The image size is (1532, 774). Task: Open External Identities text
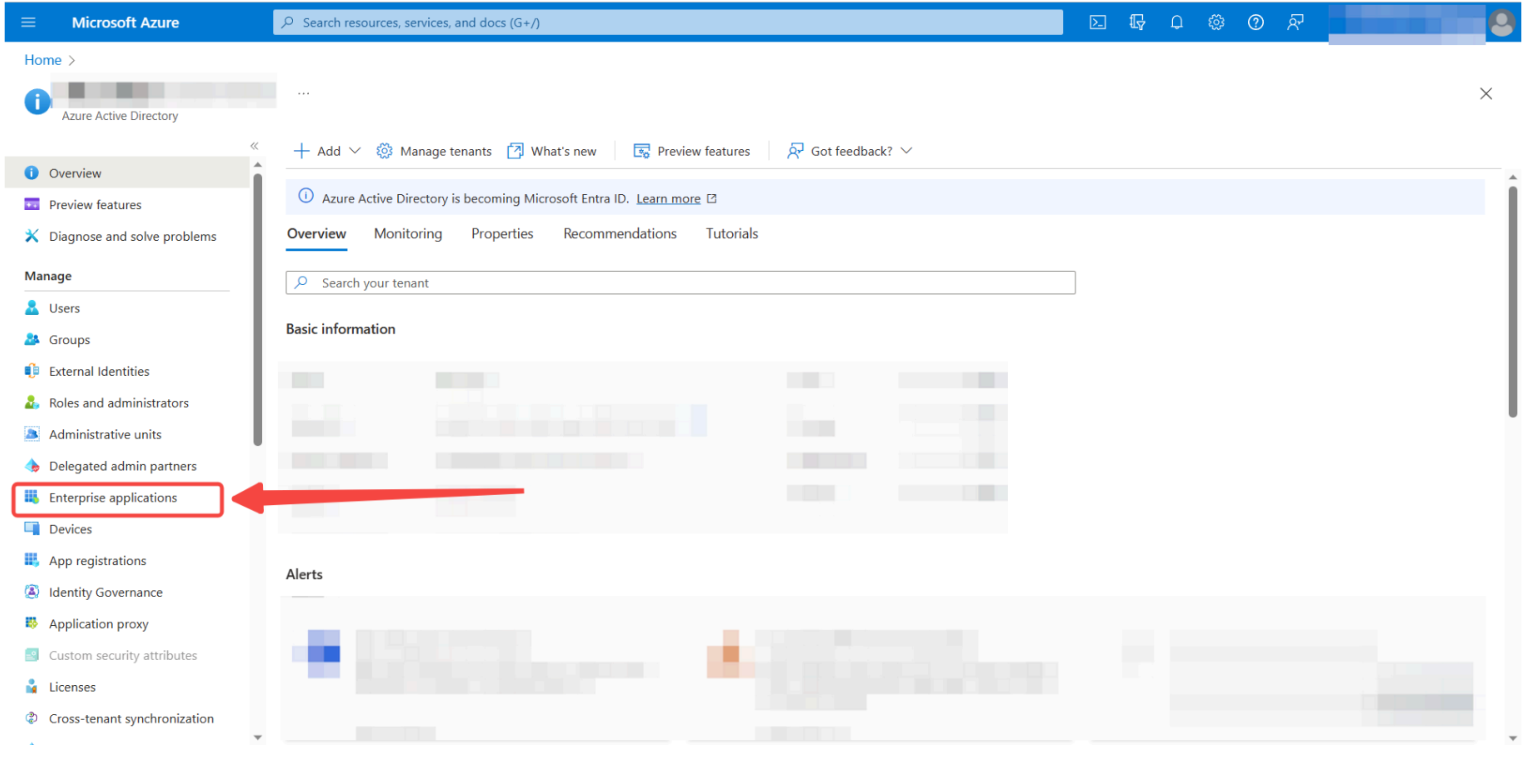(99, 371)
